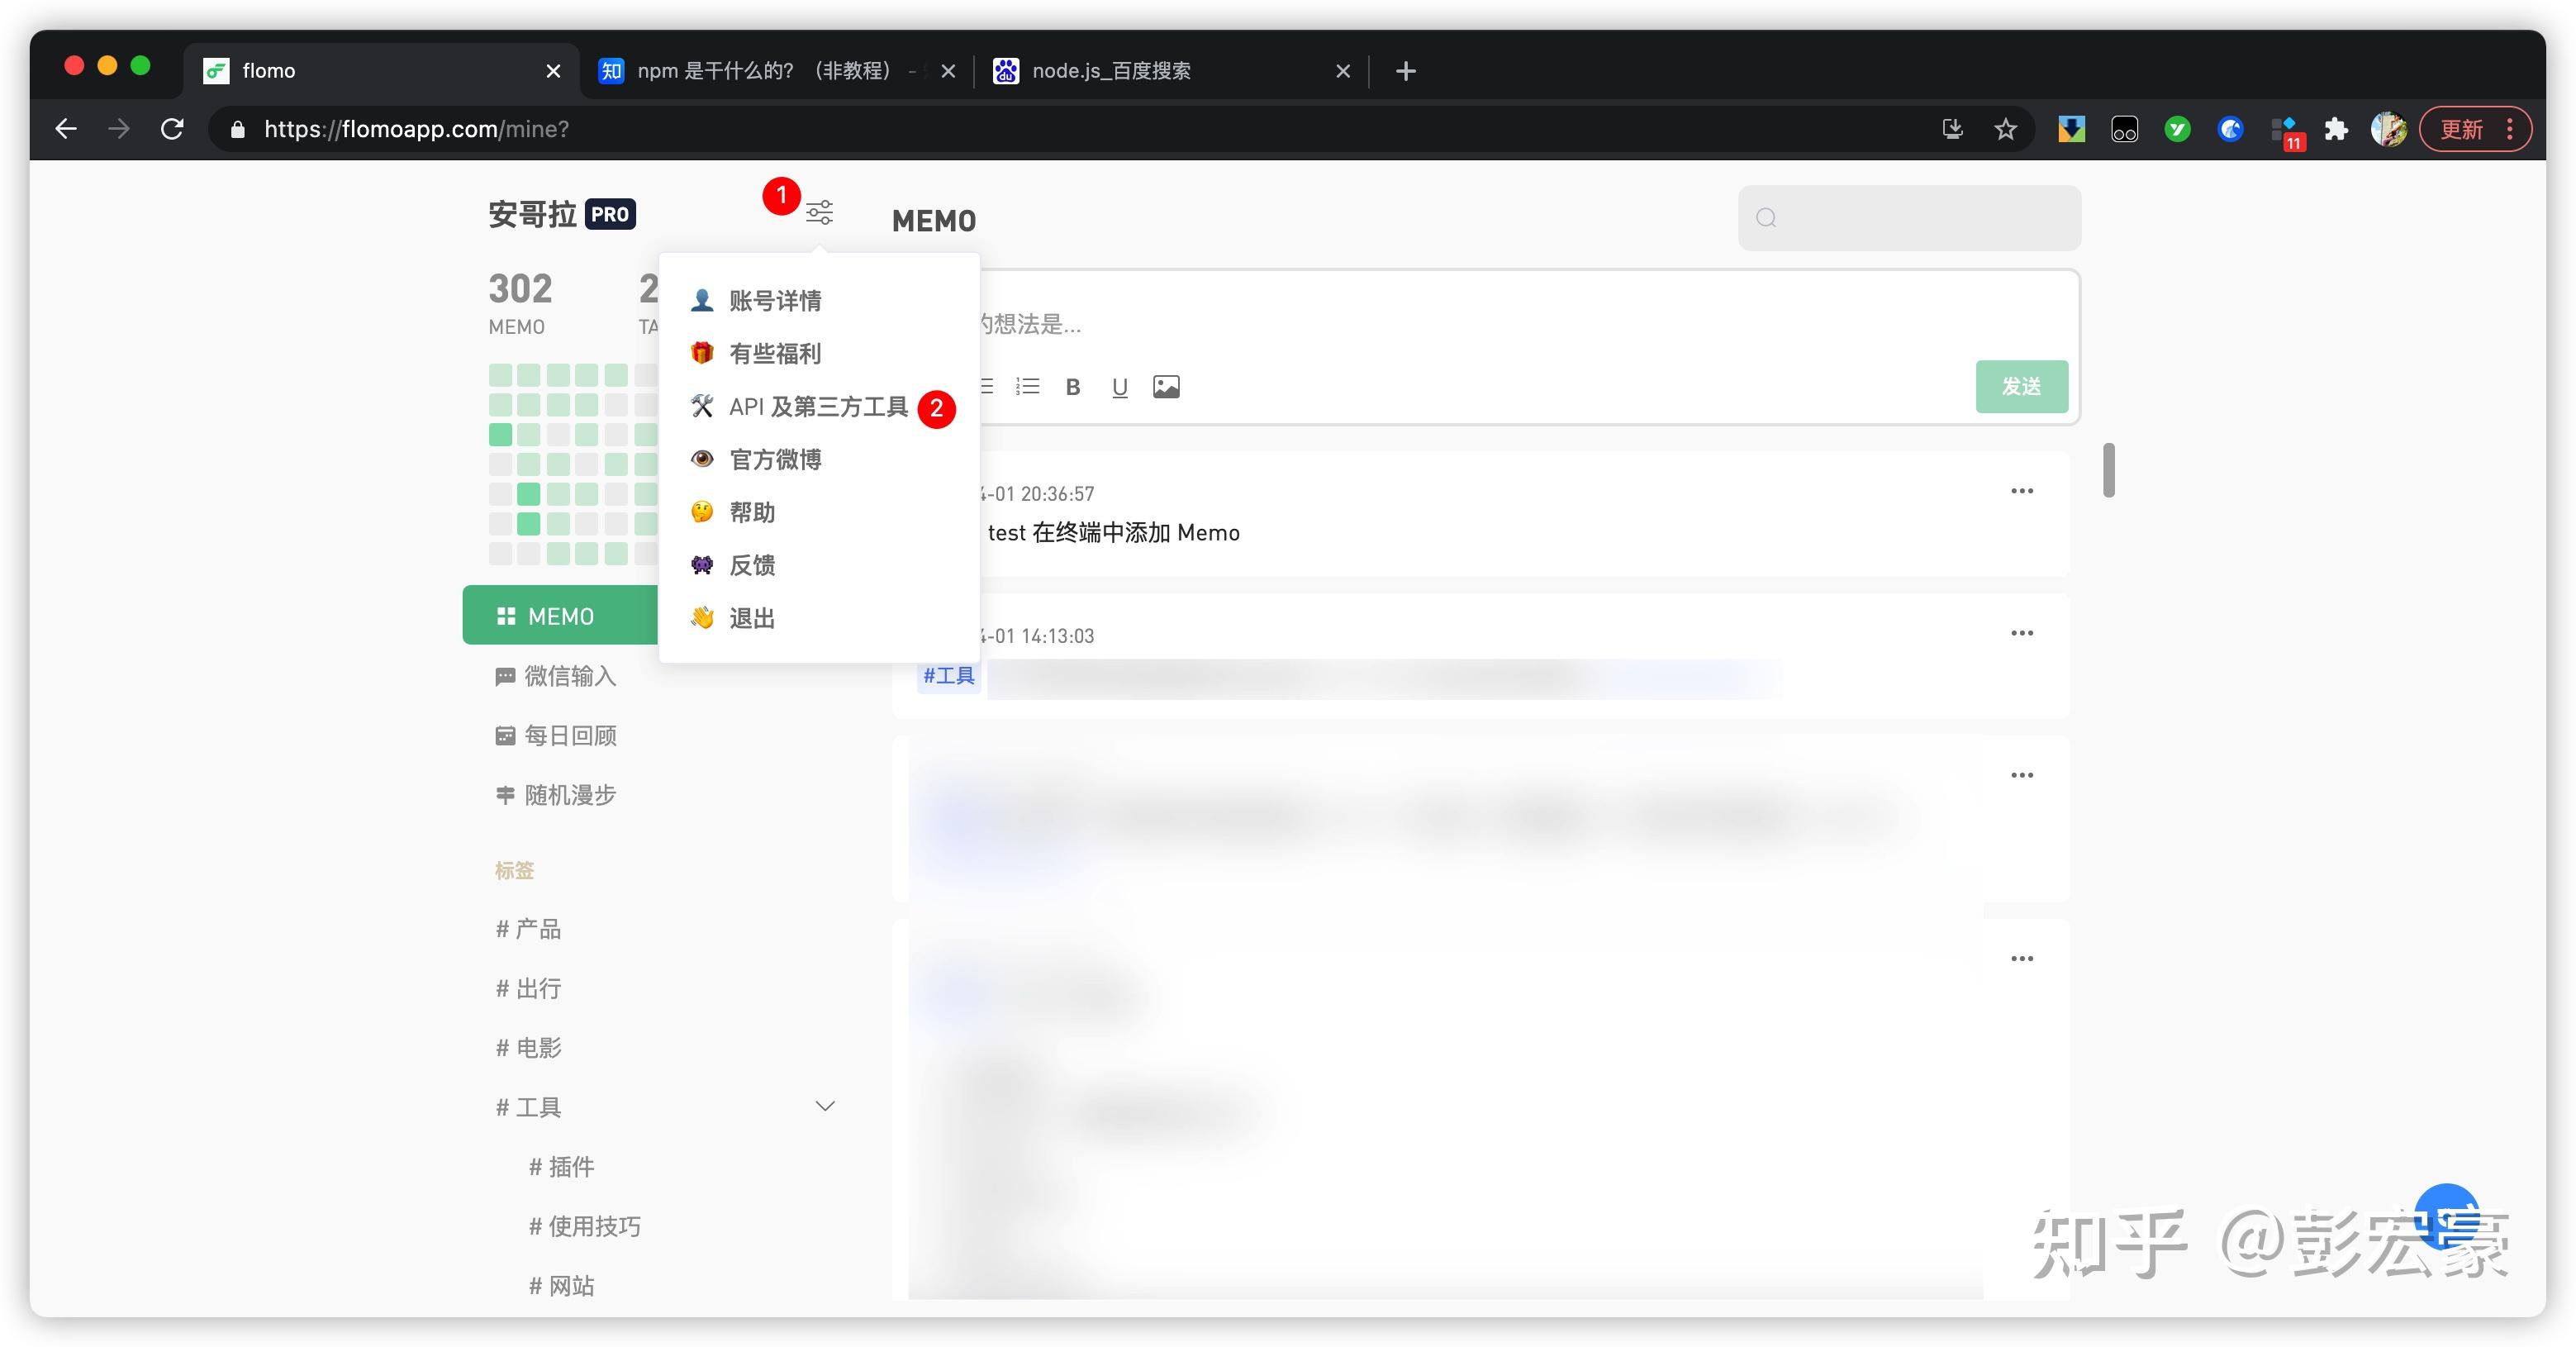Insert an image into the memo

tap(1166, 387)
